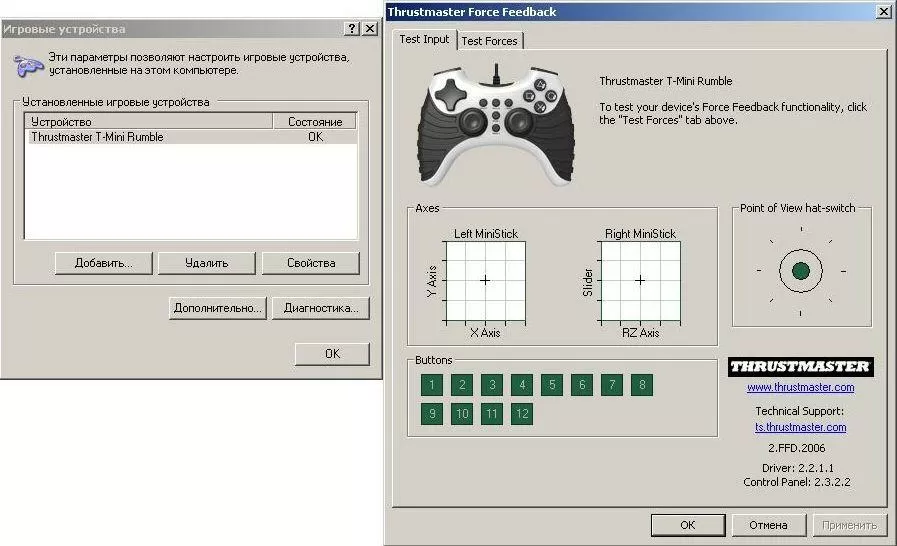Close the Игровые устройства dialog
The height and width of the screenshot is (546, 897).
(370, 29)
